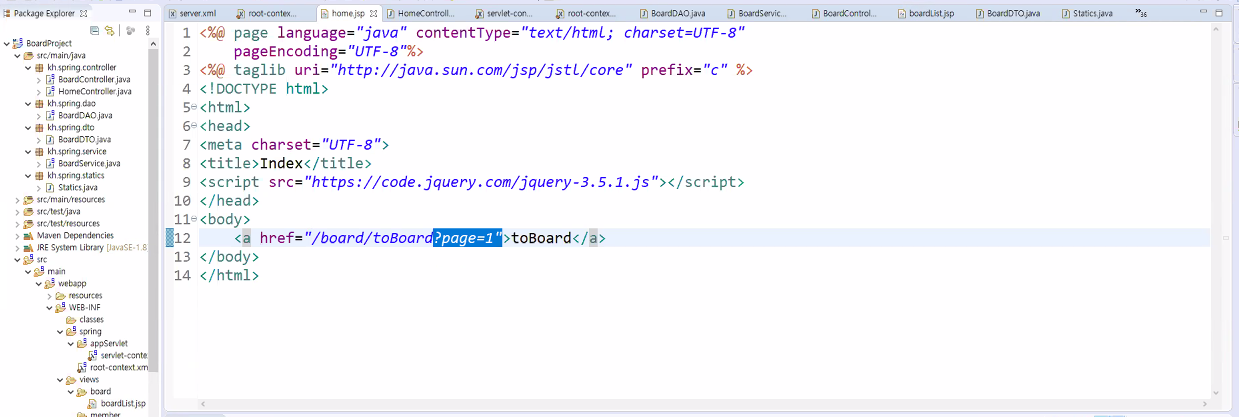Show hidden editor tabs list (»36)

pos(1140,13)
